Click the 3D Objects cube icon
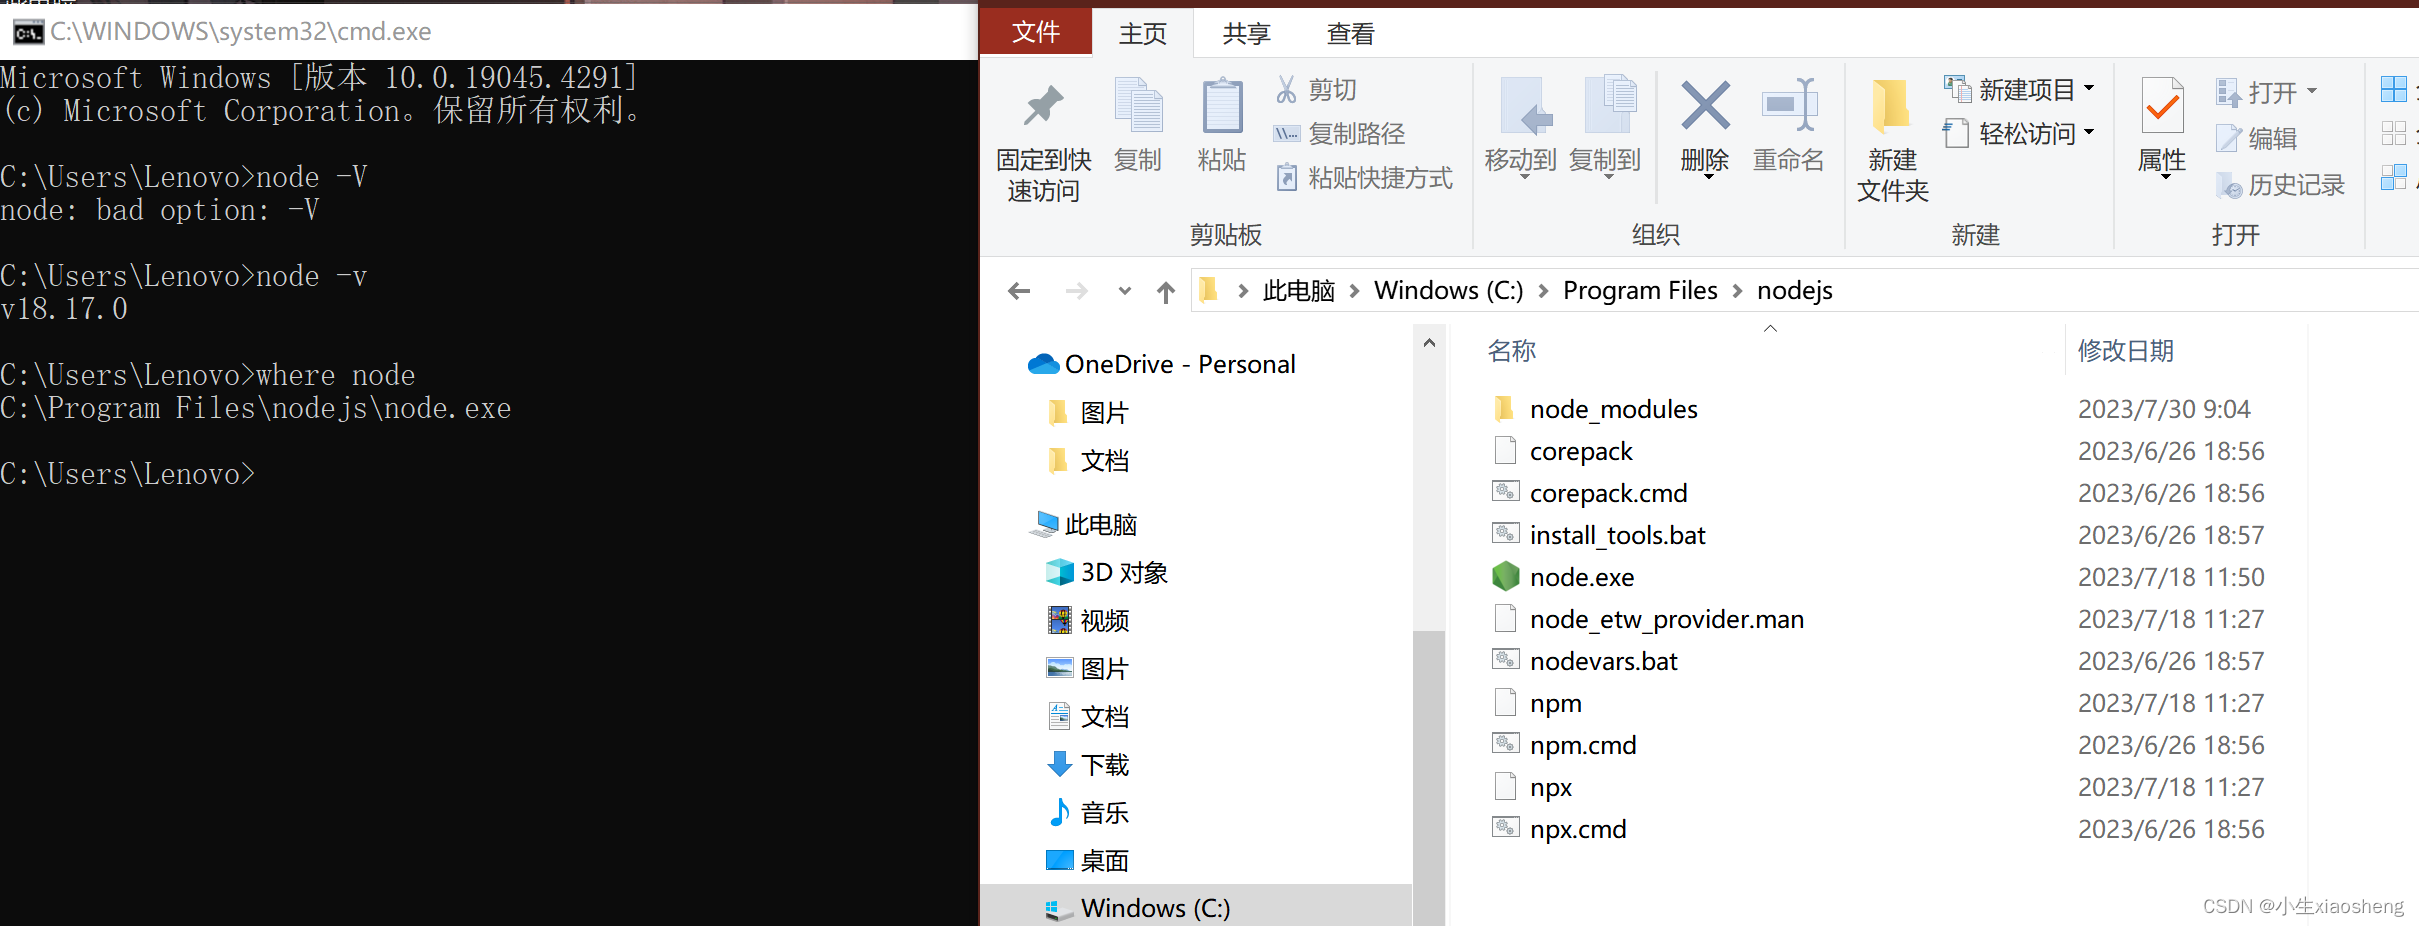Viewport: 2419px width, 926px height. pyautogui.click(x=1059, y=572)
